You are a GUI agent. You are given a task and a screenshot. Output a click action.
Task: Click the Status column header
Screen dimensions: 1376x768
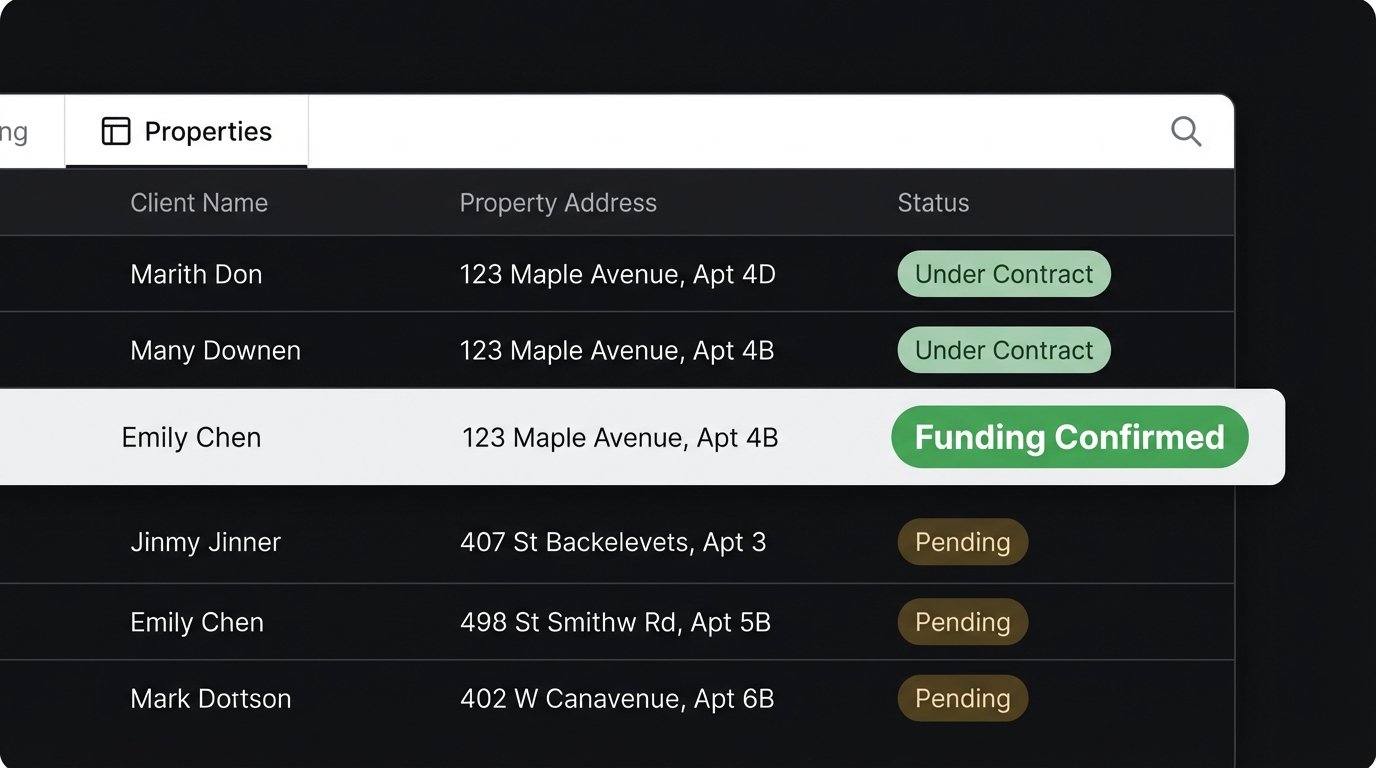click(933, 203)
